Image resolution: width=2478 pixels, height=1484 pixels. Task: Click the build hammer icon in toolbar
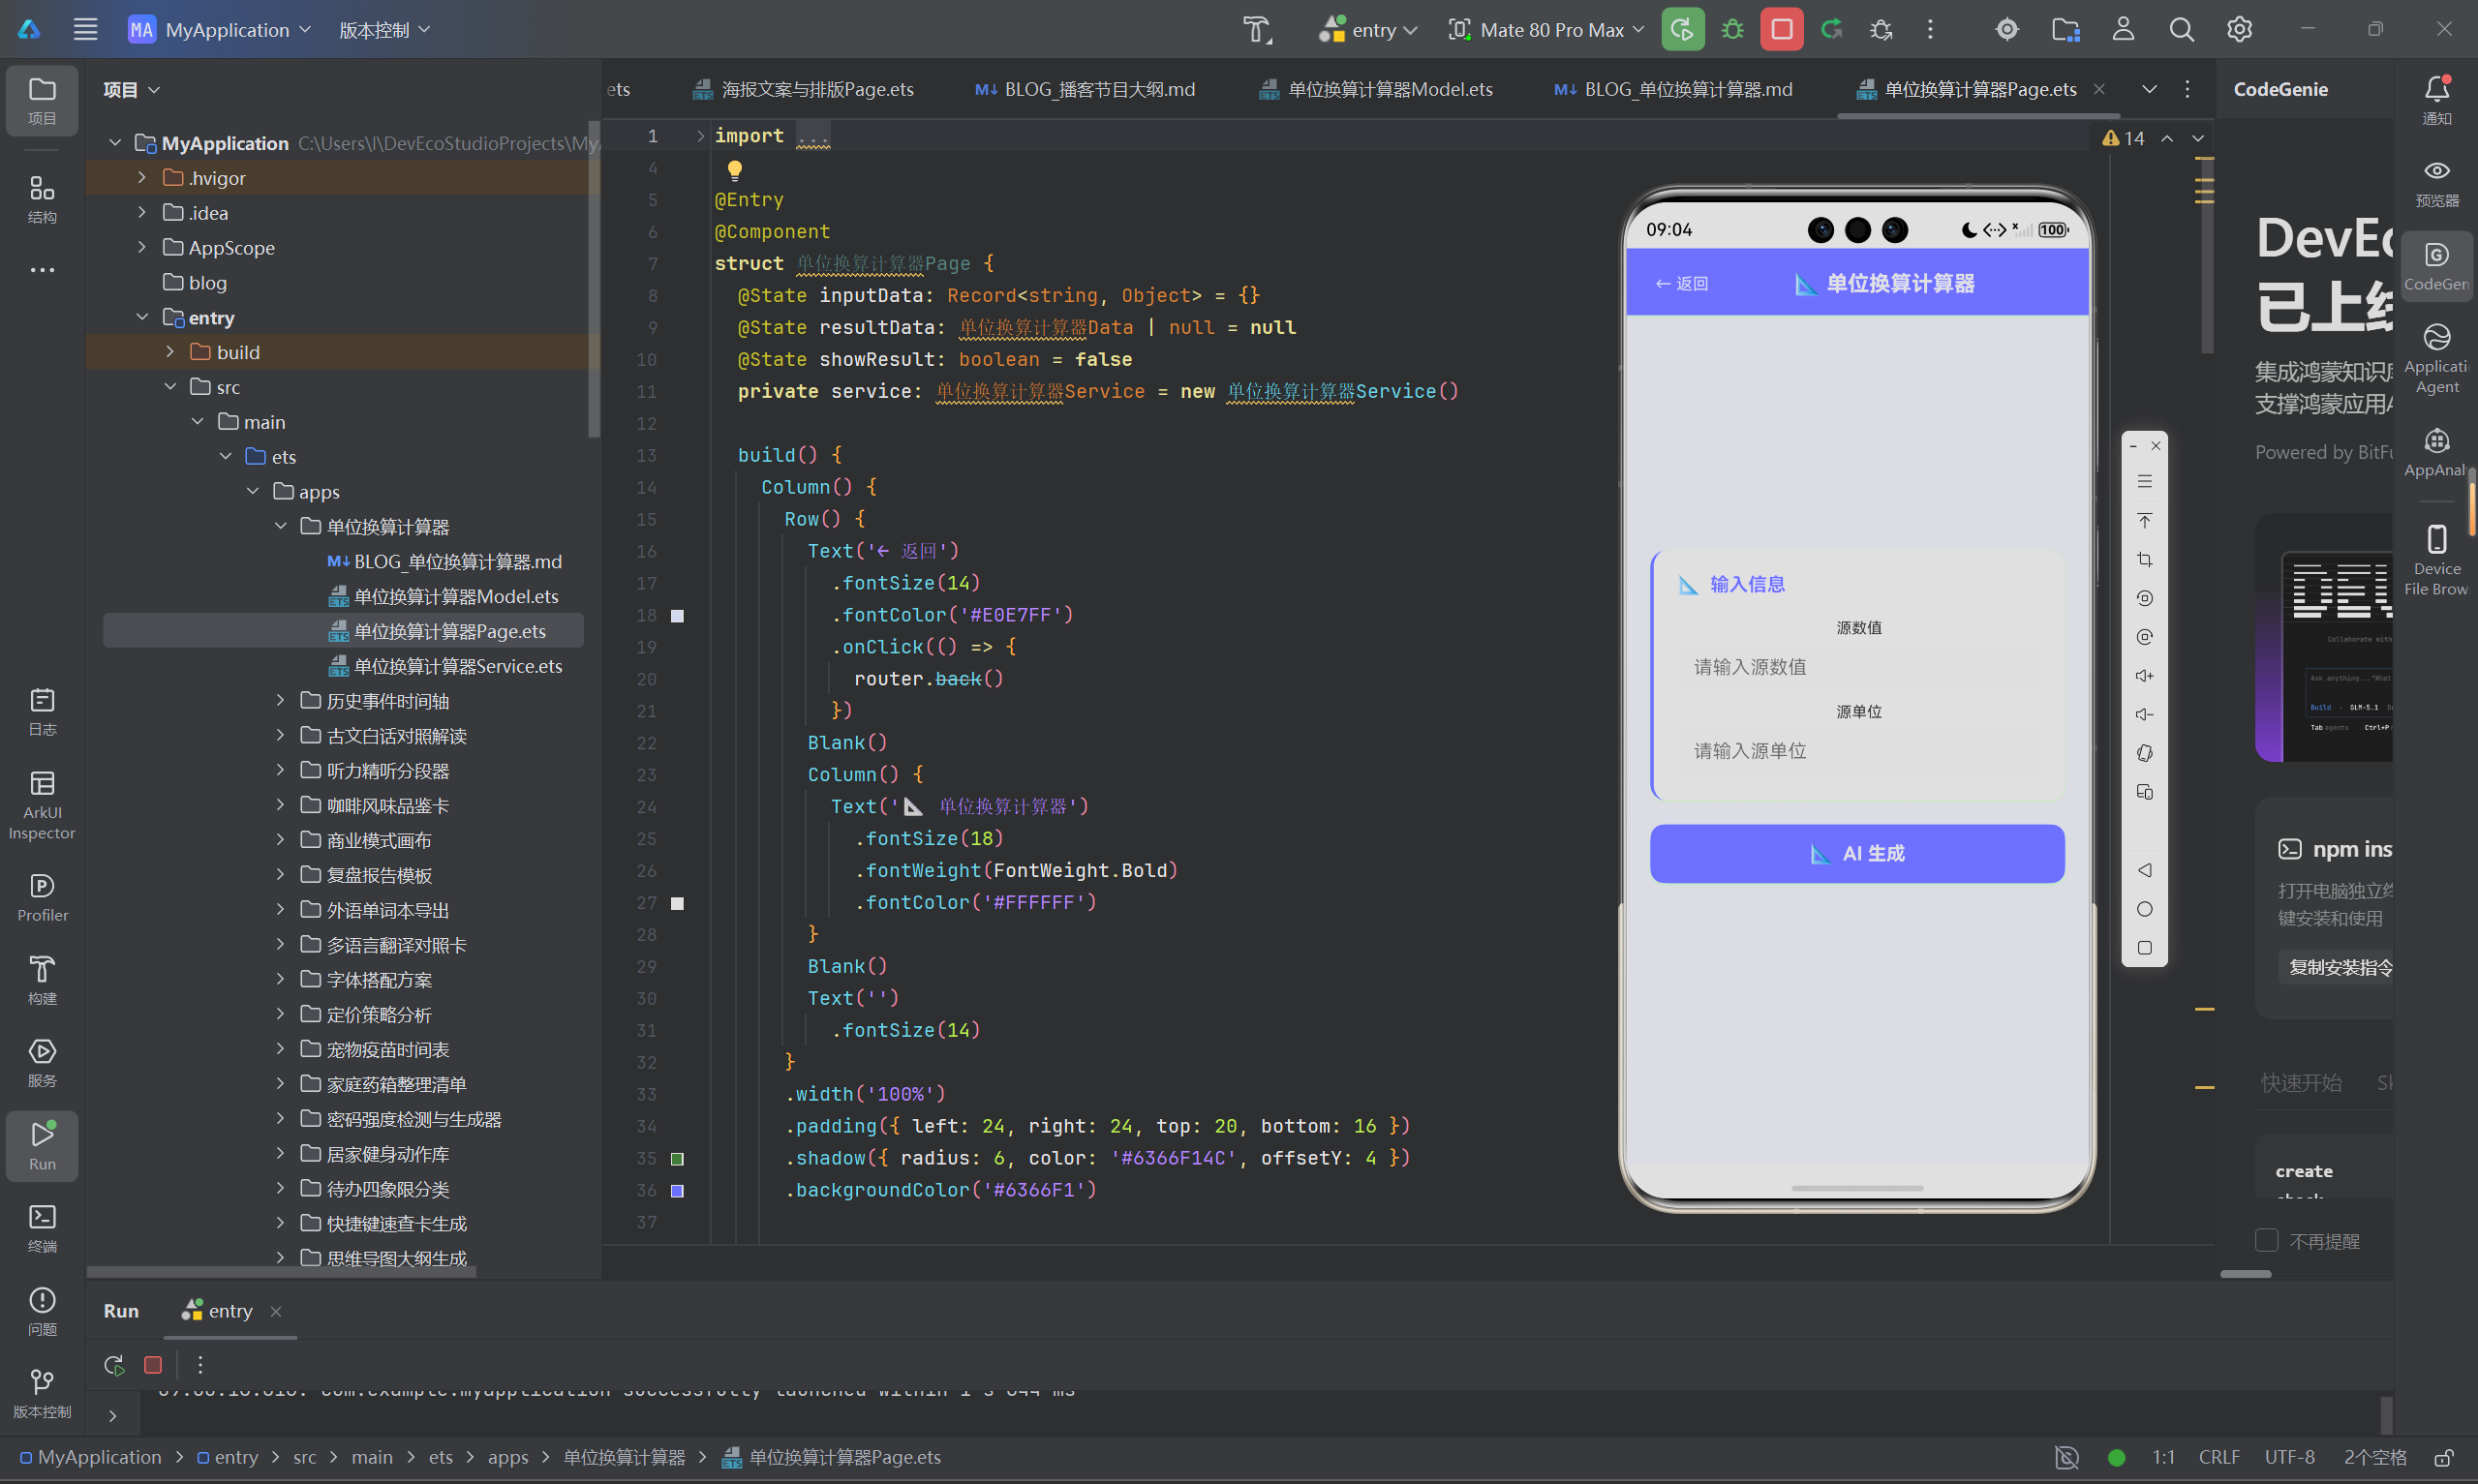1257,29
